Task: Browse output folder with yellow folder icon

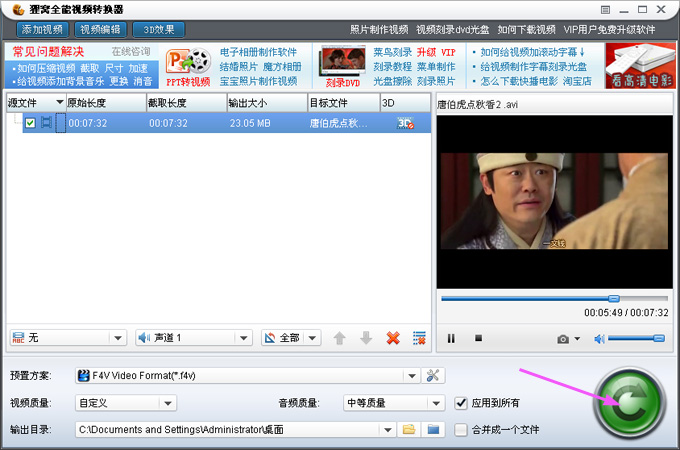Action: 408,430
